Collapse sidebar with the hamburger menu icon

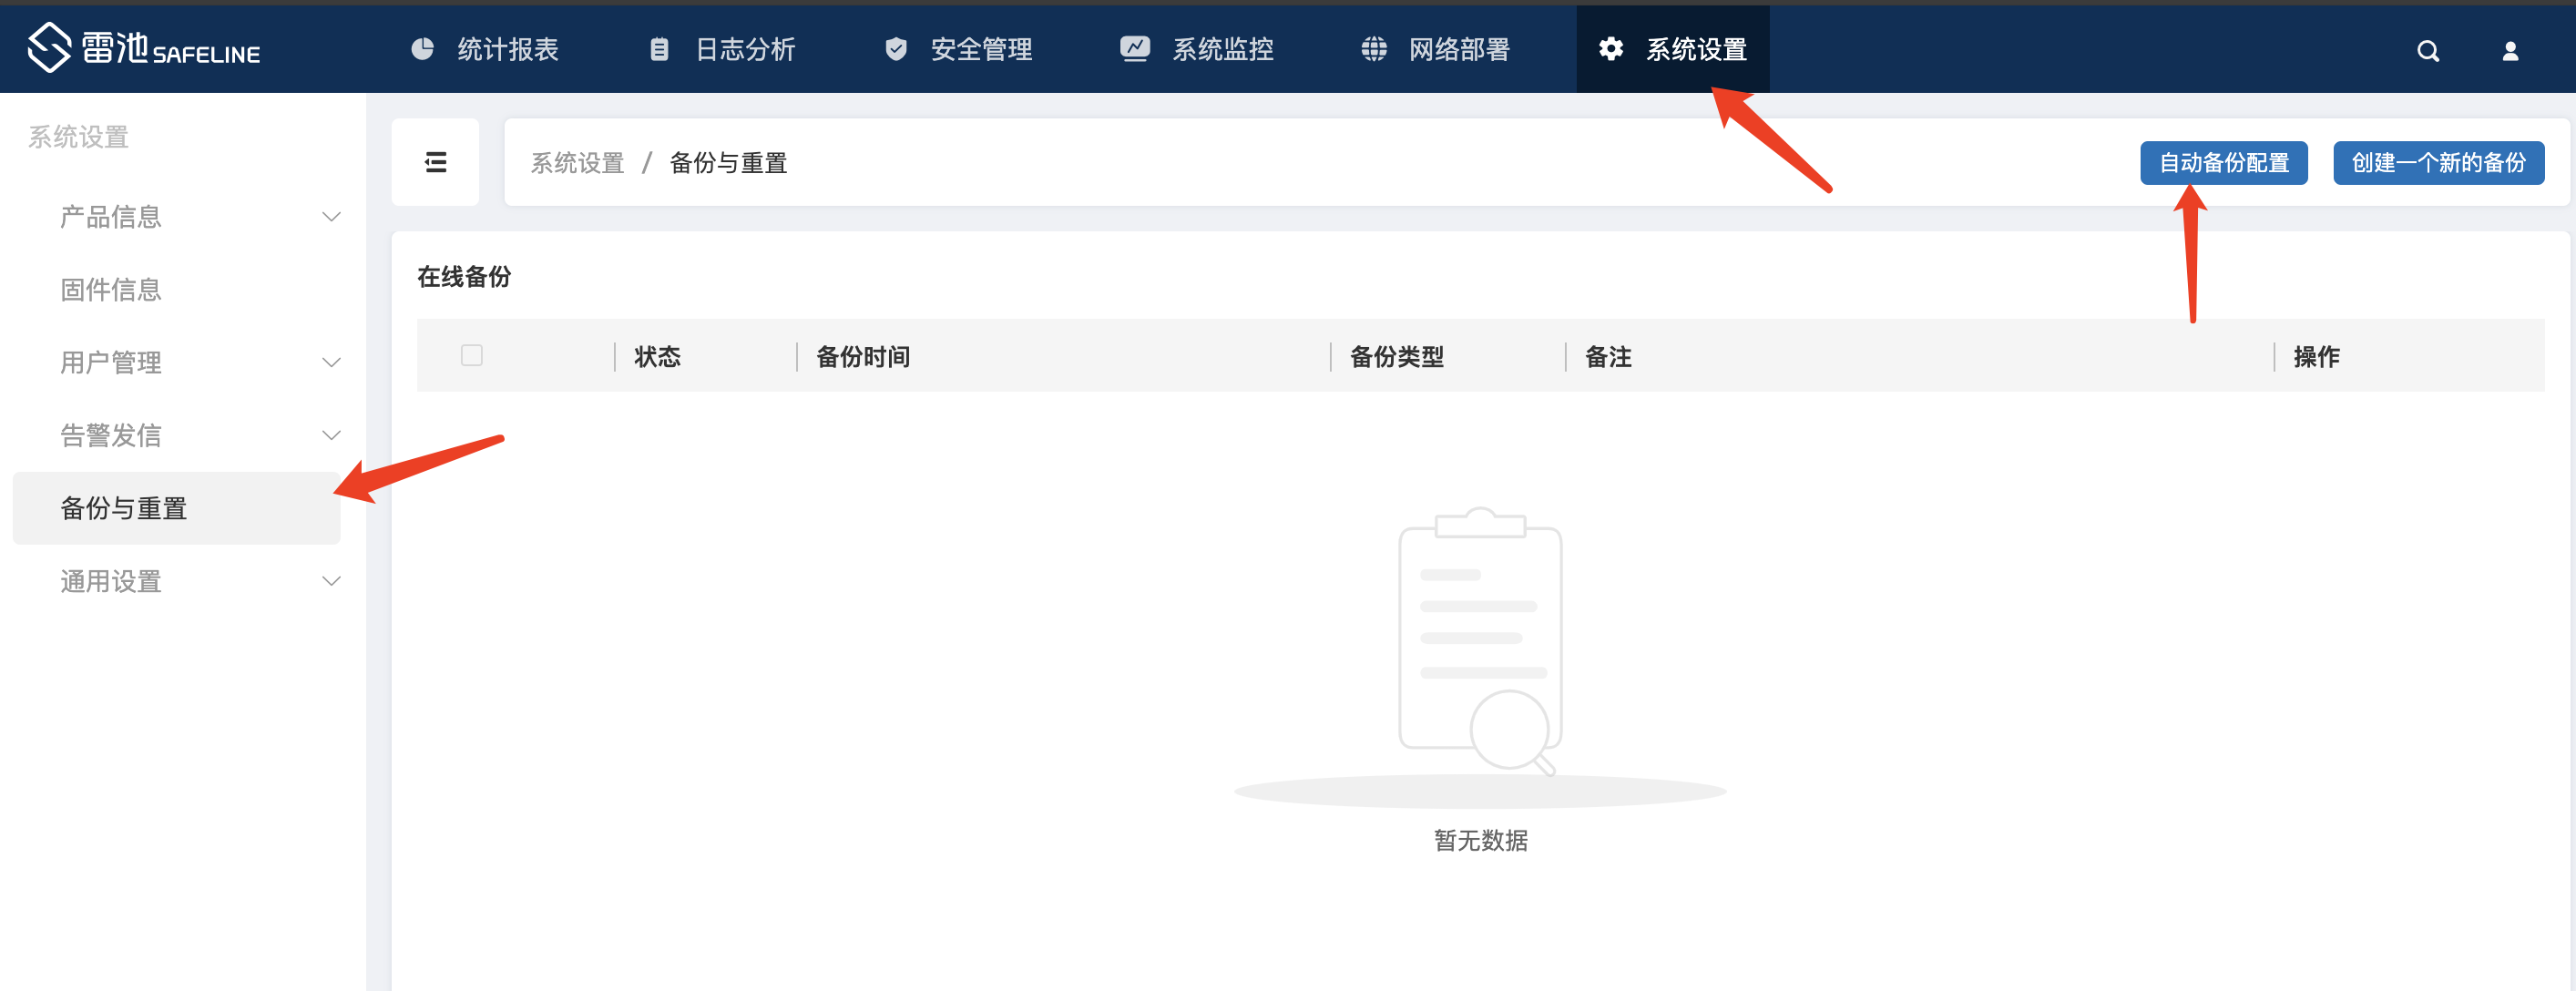point(435,162)
